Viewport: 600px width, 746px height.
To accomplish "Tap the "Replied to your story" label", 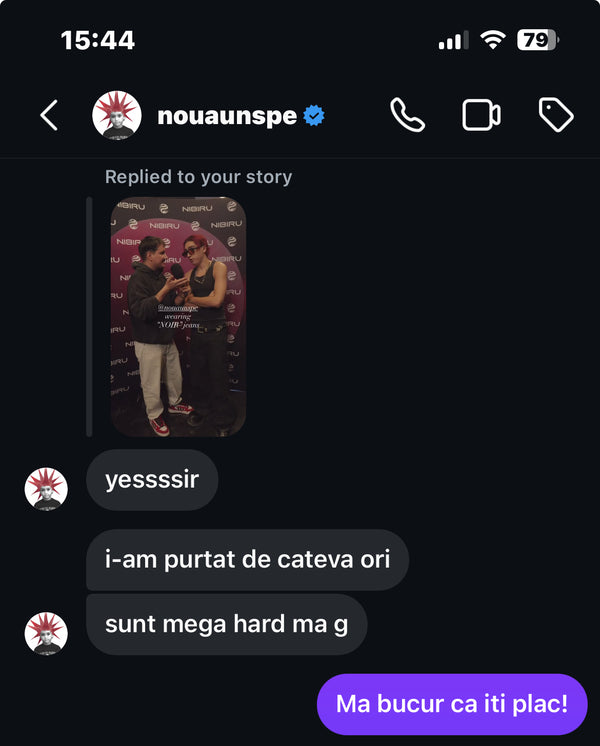I will [198, 177].
